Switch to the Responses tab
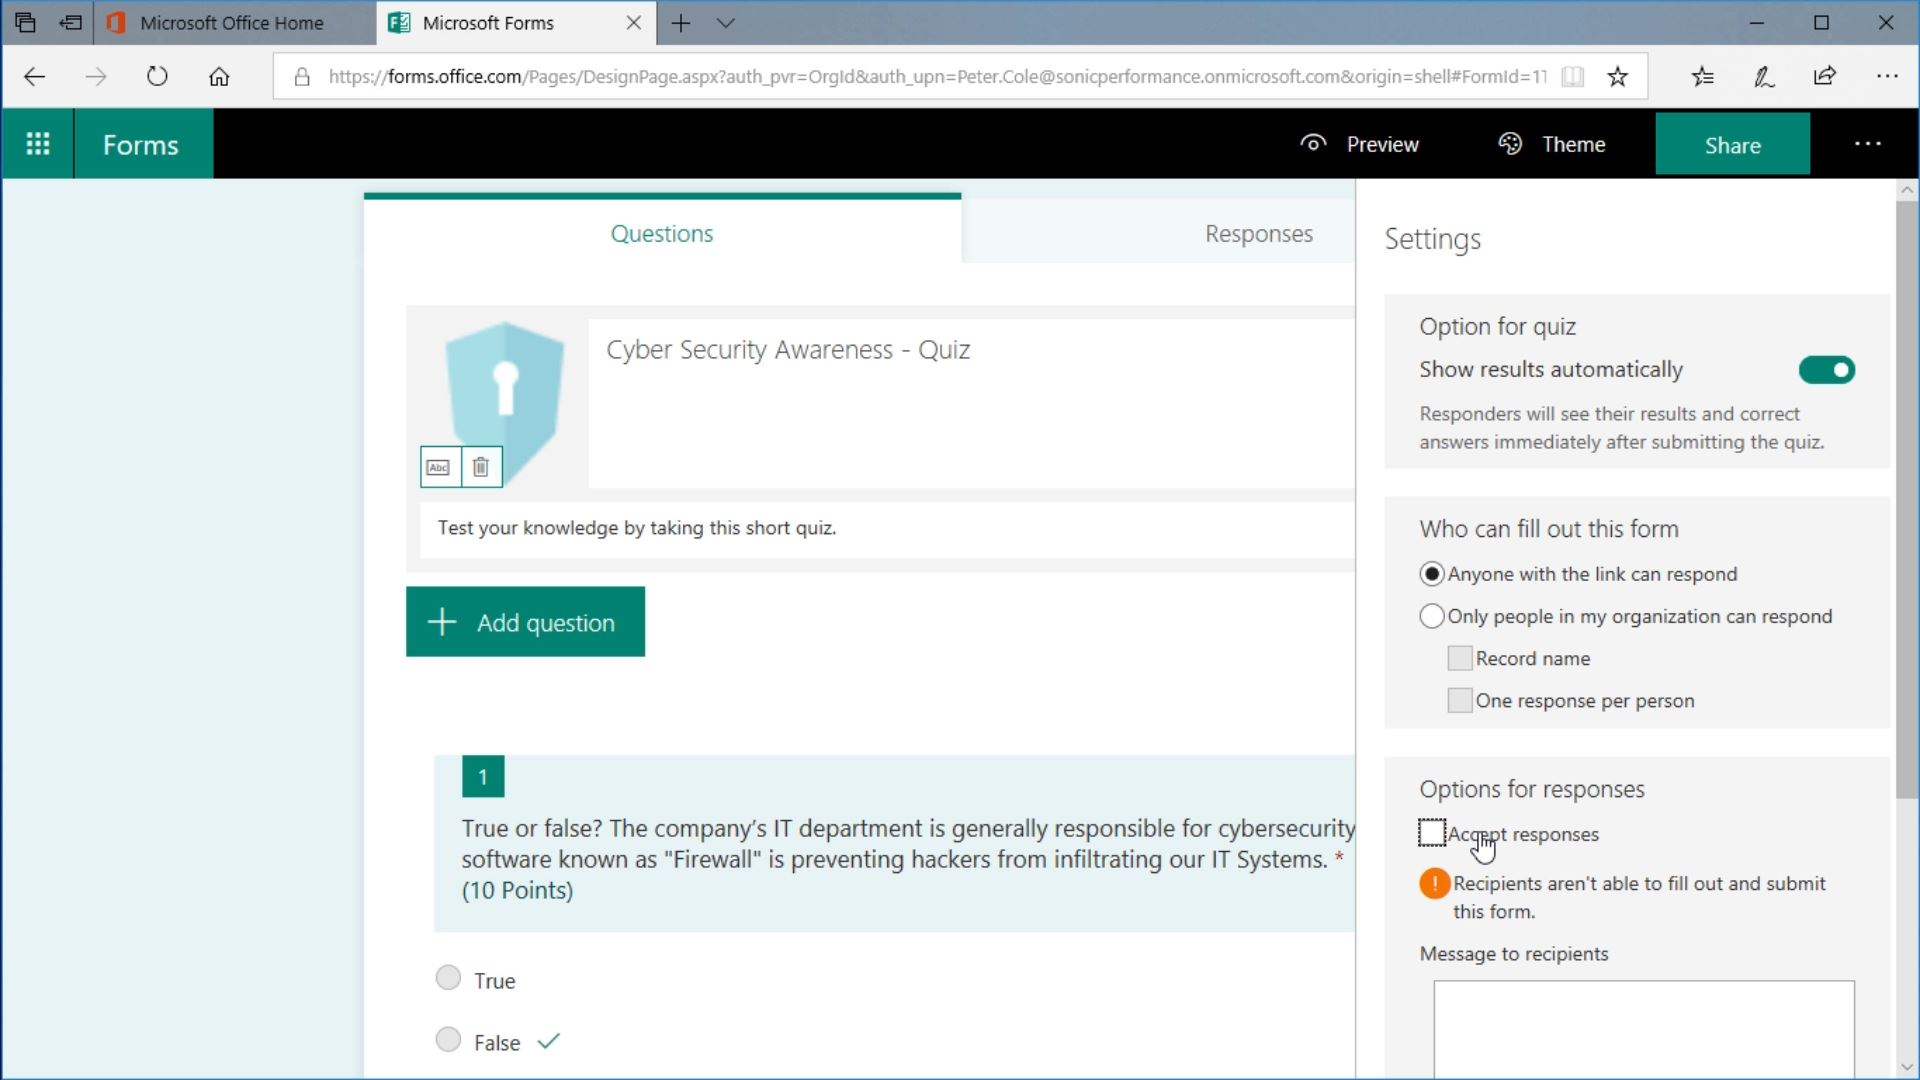Screen dimensions: 1920x1080 click(1259, 232)
